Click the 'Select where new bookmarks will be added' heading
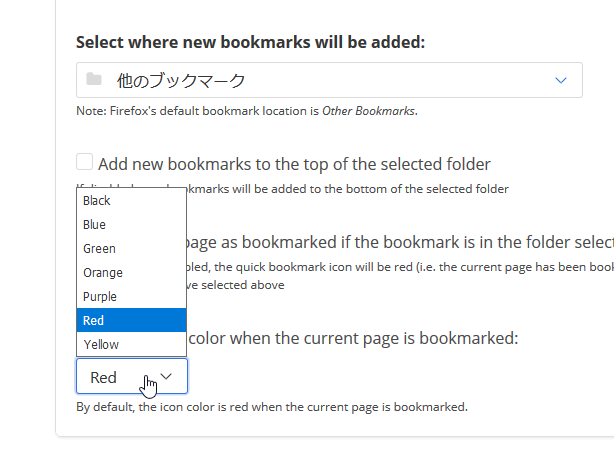This screenshot has width=614, height=470. point(251,42)
